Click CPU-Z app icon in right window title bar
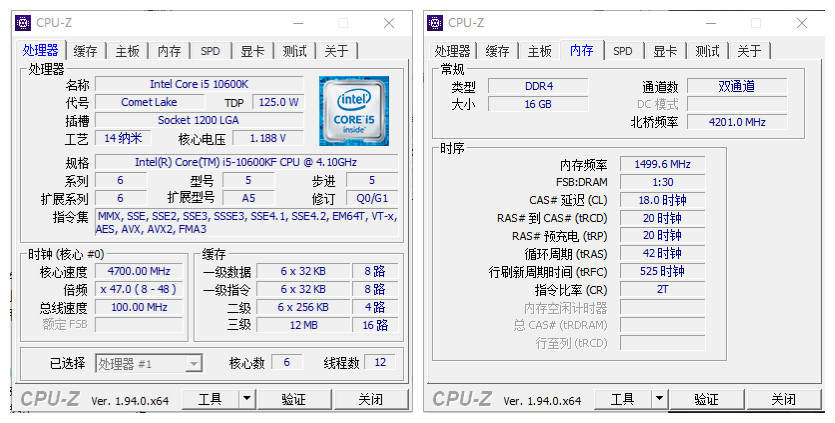835x423 pixels. (x=435, y=23)
